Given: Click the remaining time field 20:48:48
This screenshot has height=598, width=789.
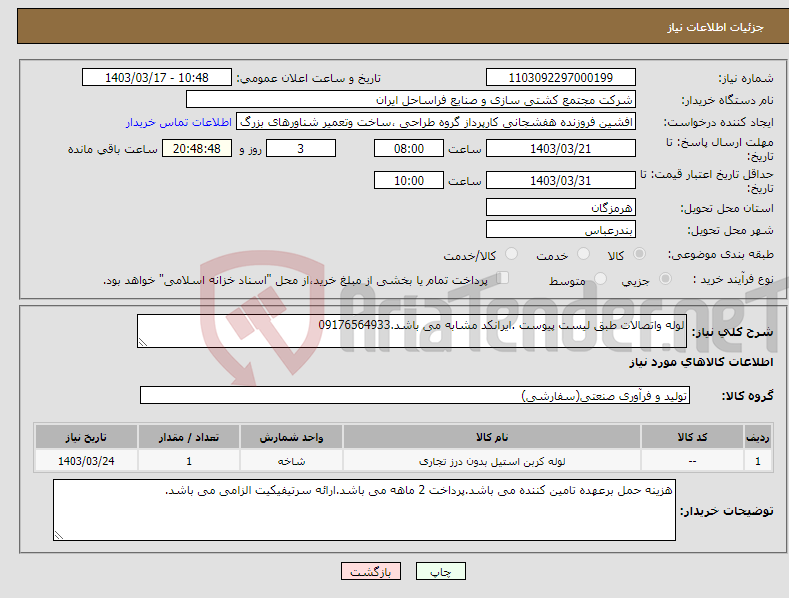Looking at the screenshot, I should (197, 148).
